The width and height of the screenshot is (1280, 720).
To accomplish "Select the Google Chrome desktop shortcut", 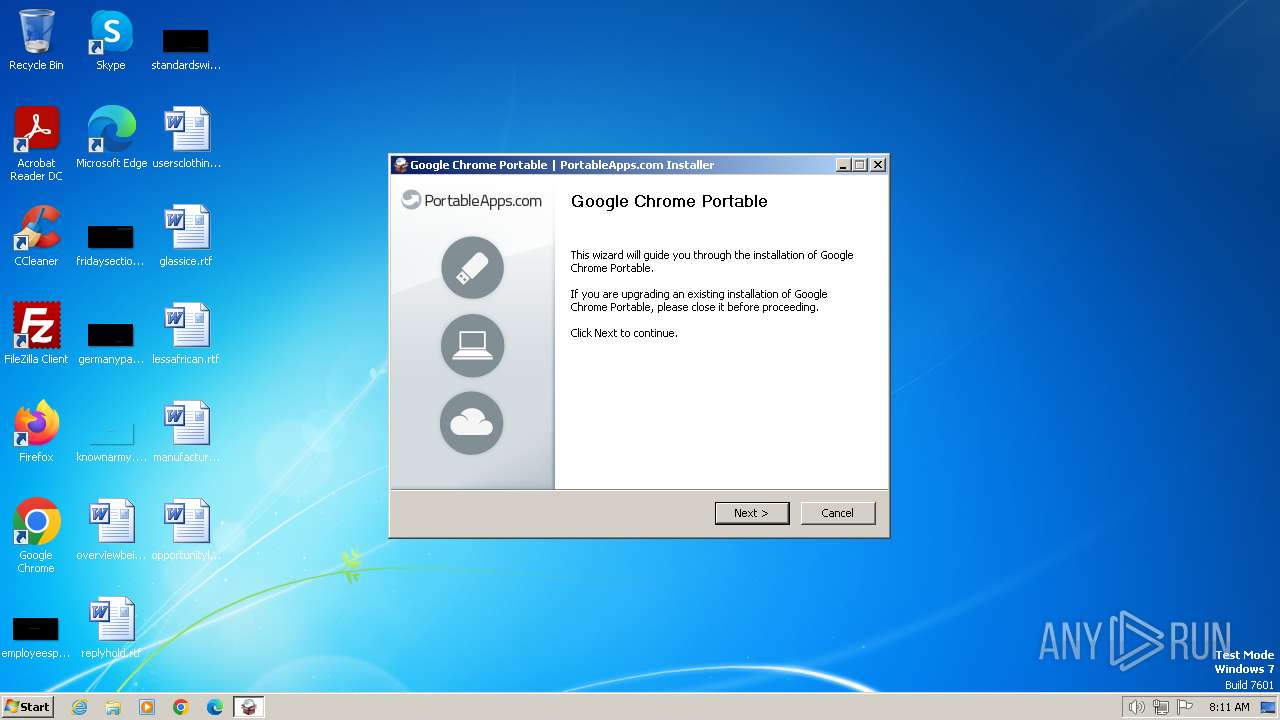I will pyautogui.click(x=36, y=536).
